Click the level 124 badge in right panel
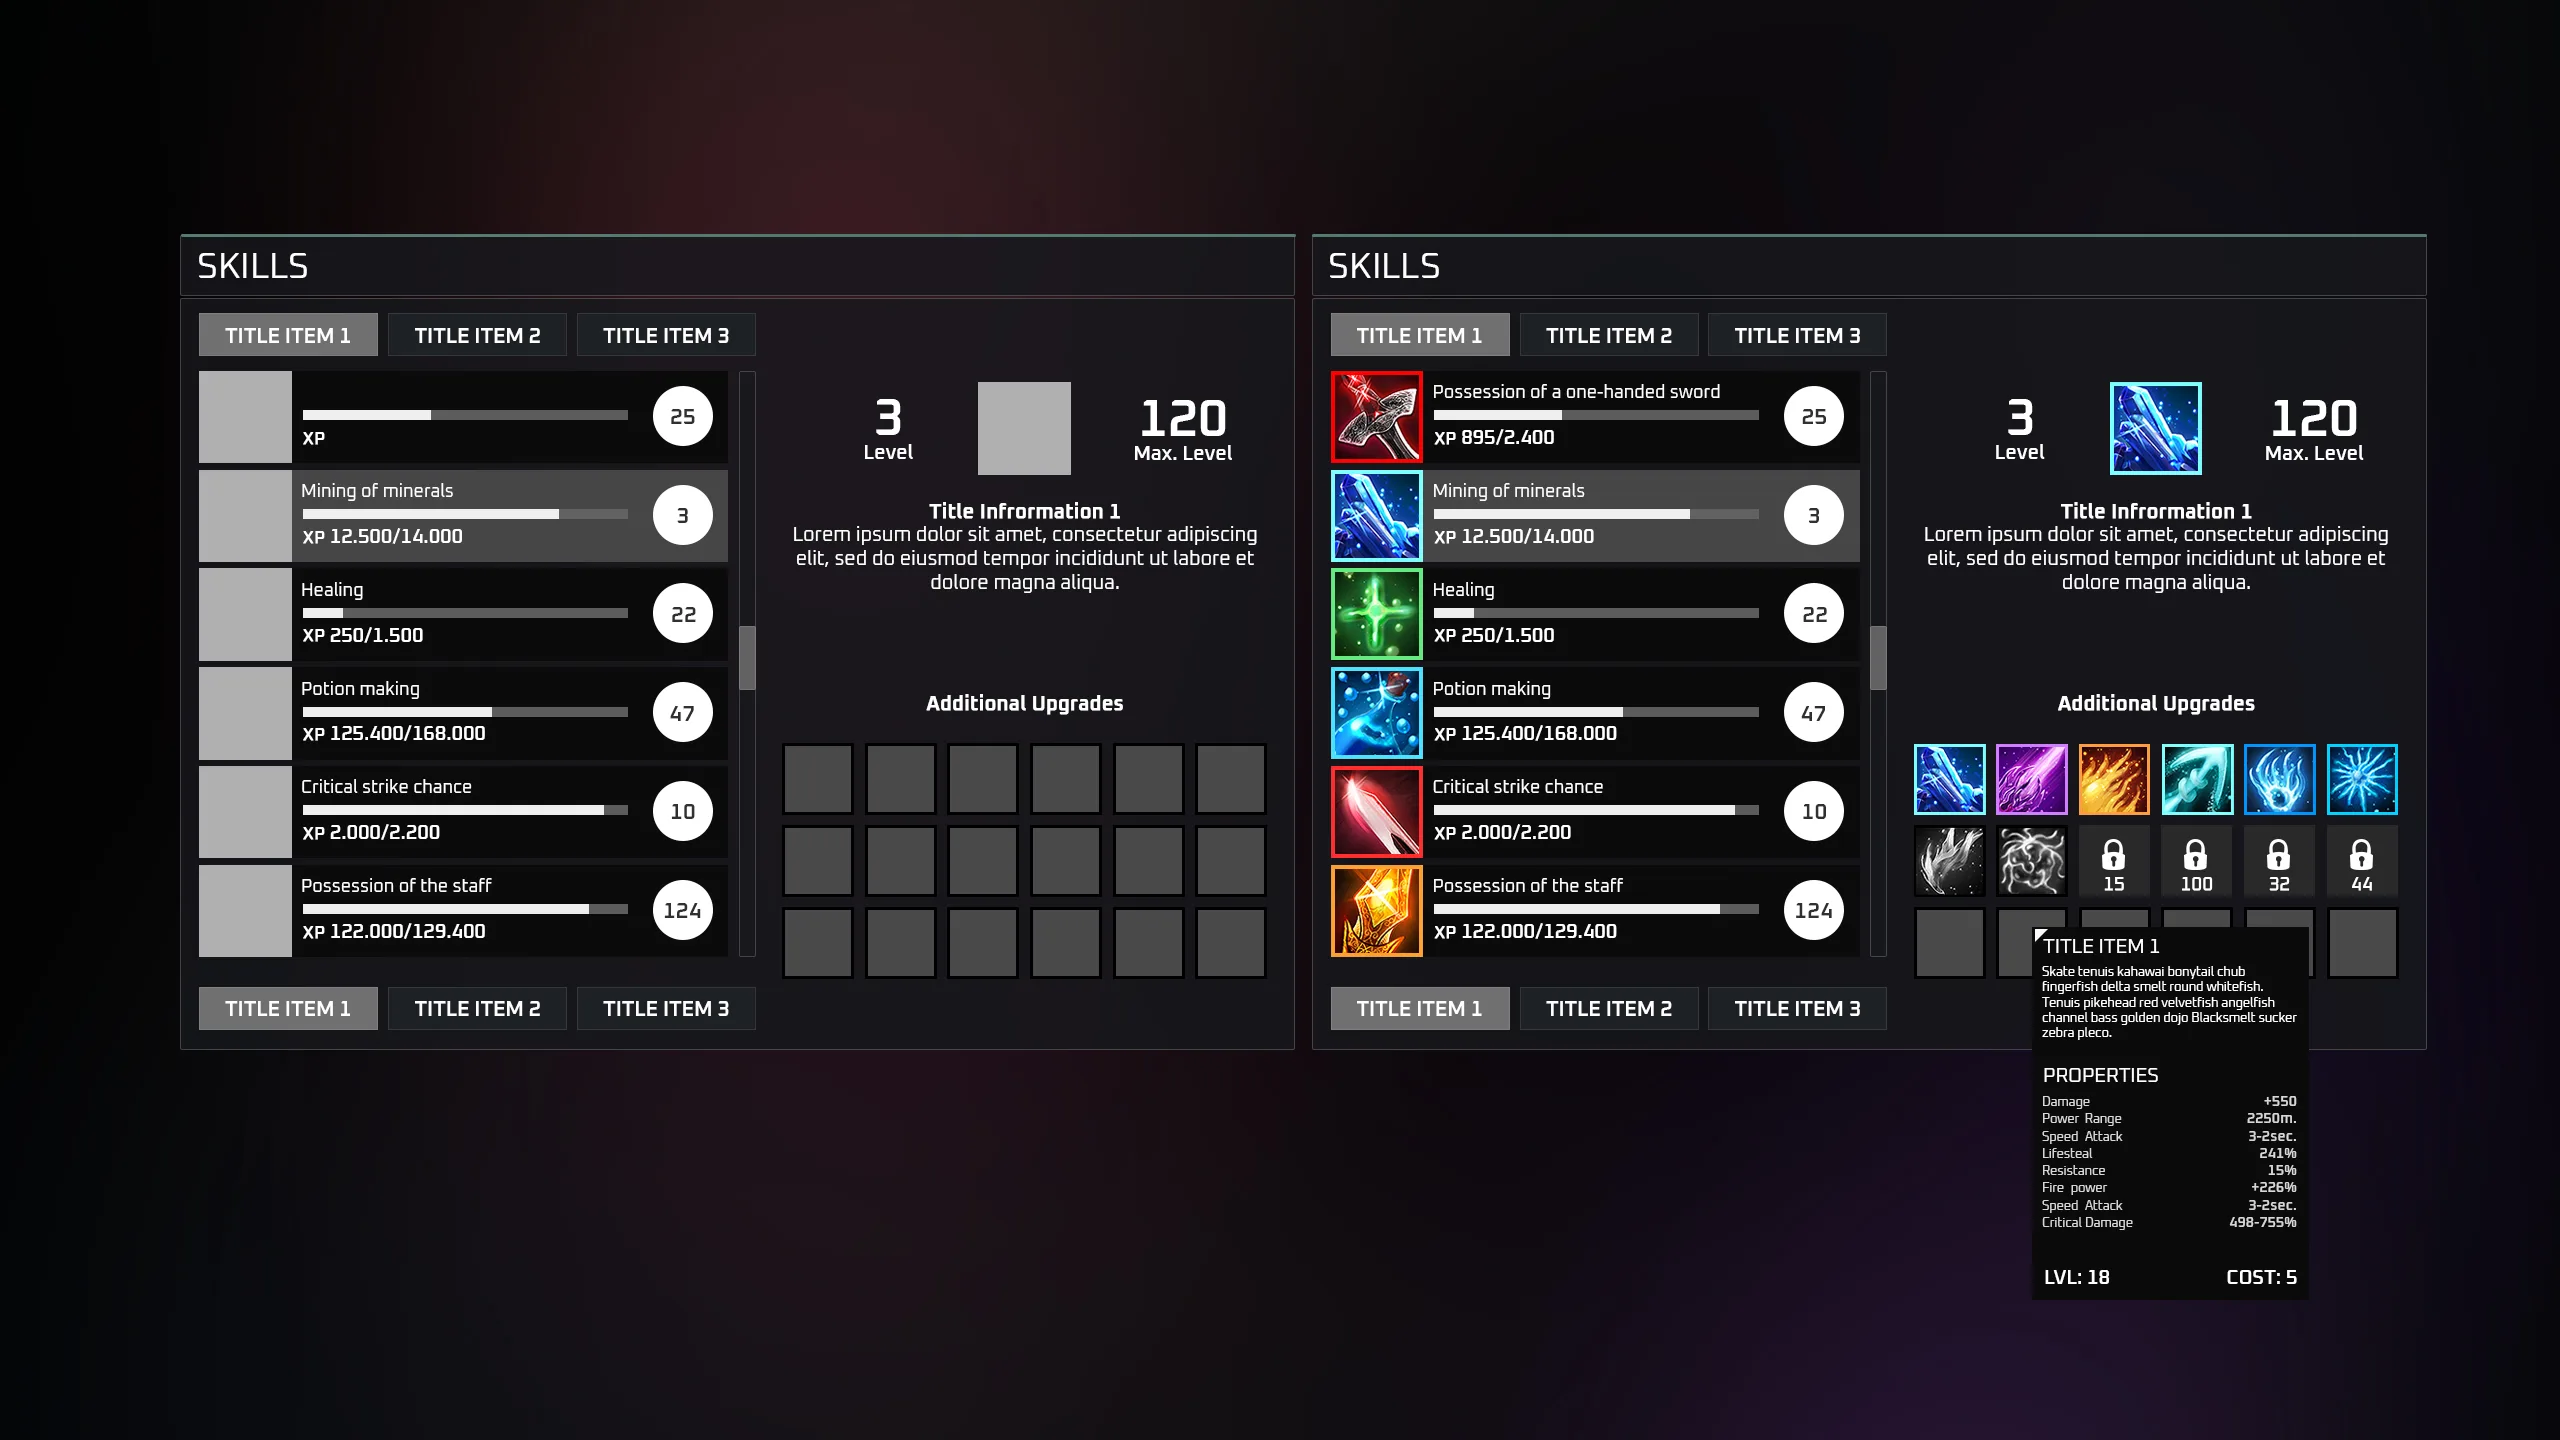 (x=1813, y=910)
